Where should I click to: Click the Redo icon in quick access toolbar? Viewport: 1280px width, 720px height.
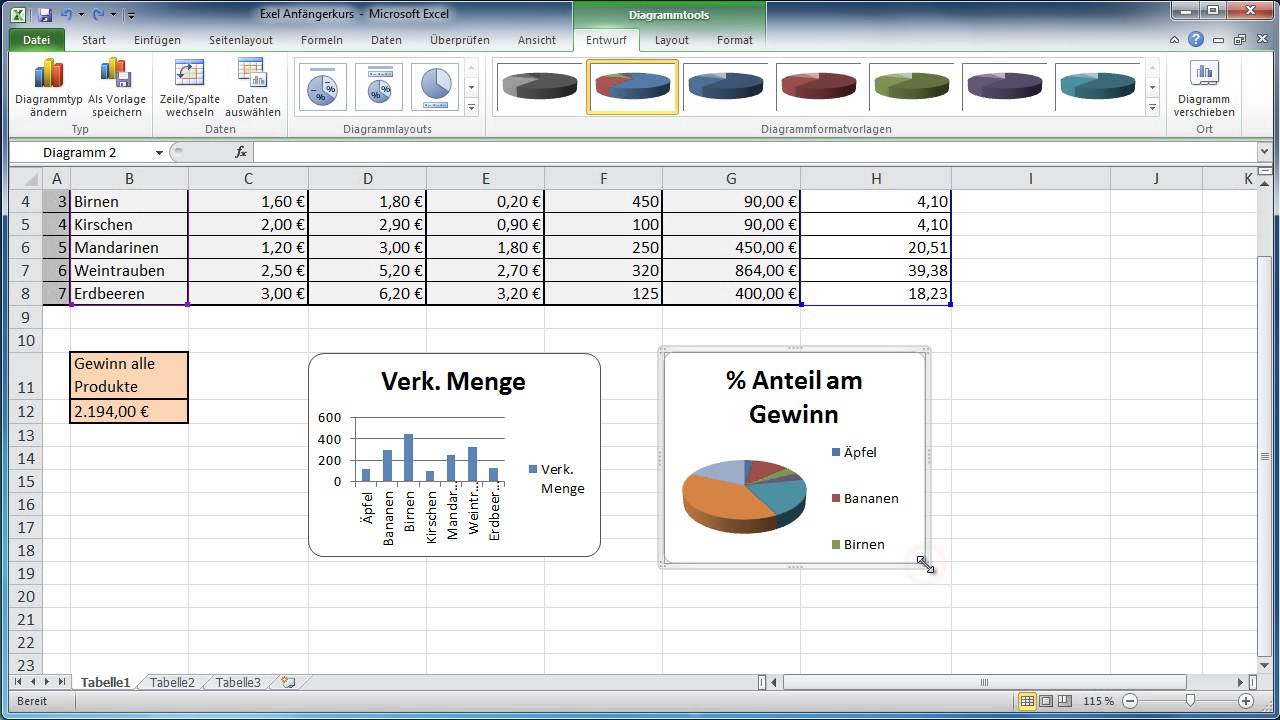pyautogui.click(x=98, y=14)
